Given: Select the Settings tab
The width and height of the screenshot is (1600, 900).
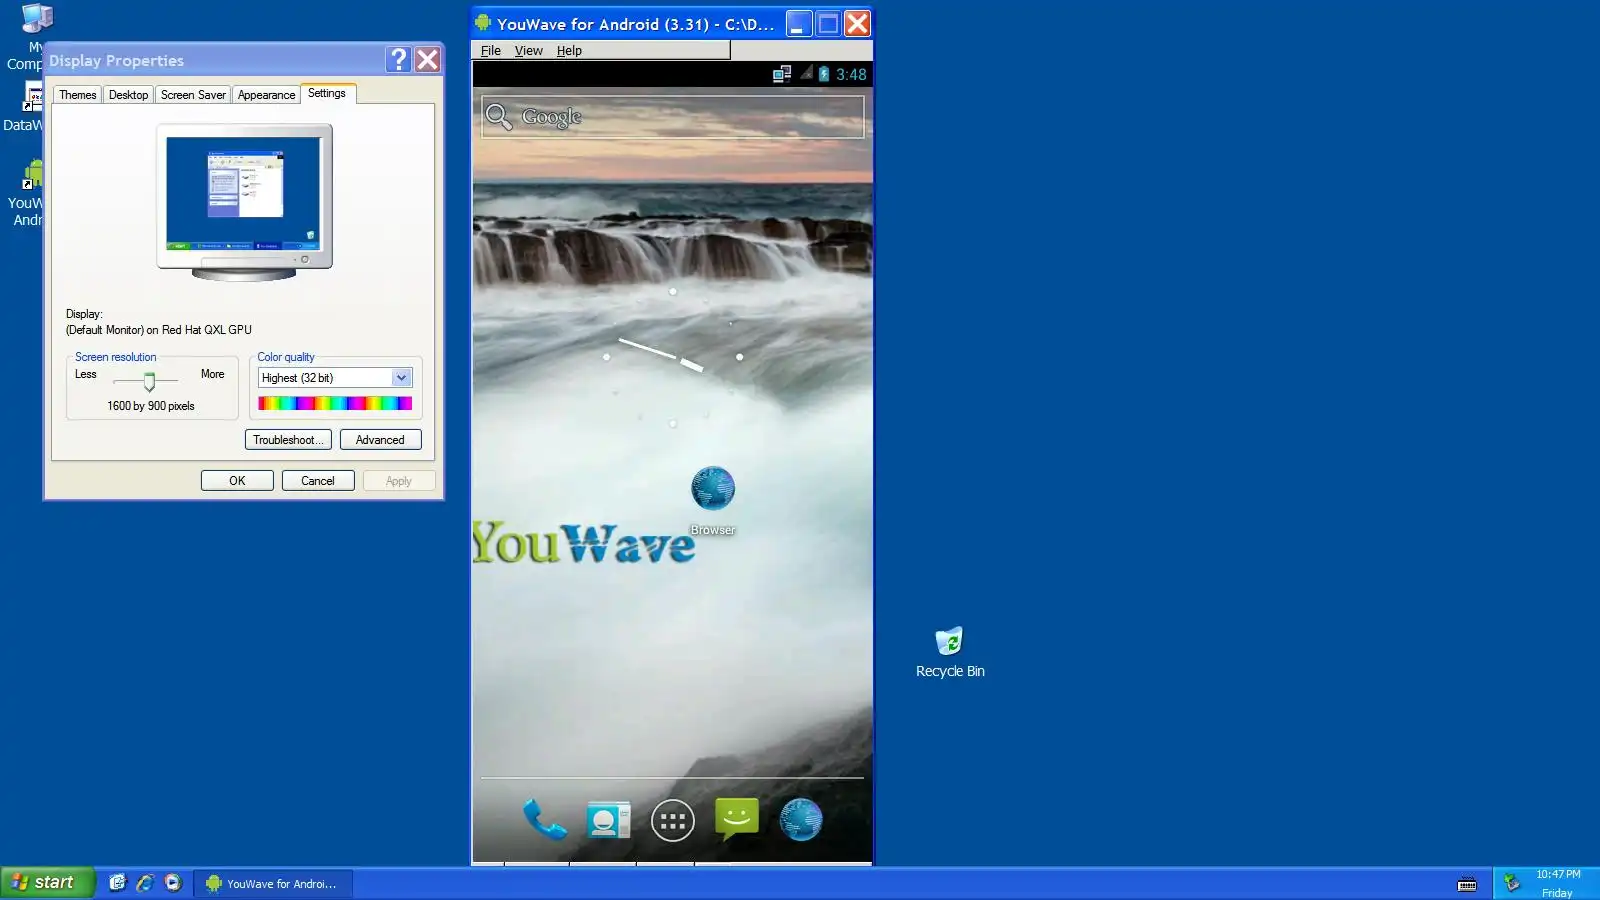Looking at the screenshot, I should click(327, 93).
